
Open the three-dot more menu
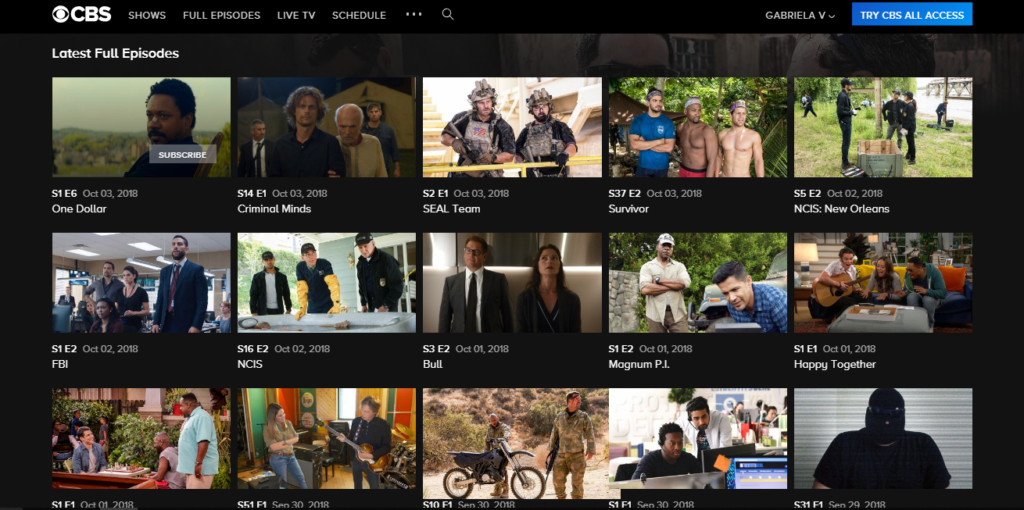(414, 14)
